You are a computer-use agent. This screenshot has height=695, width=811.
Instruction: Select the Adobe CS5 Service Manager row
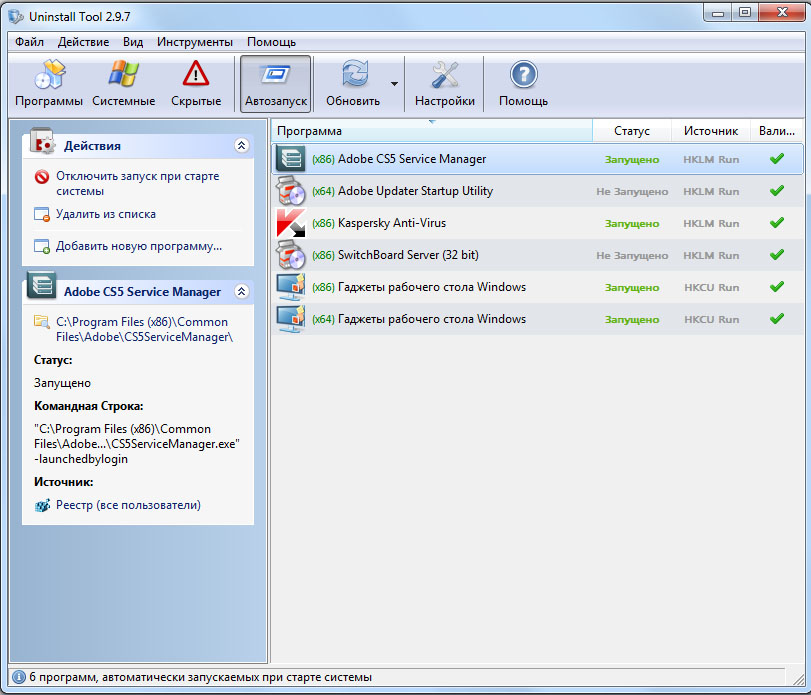[537, 159]
